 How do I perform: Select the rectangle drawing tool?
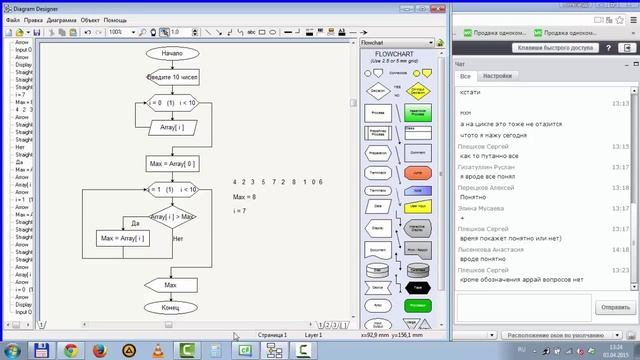[x=262, y=32]
